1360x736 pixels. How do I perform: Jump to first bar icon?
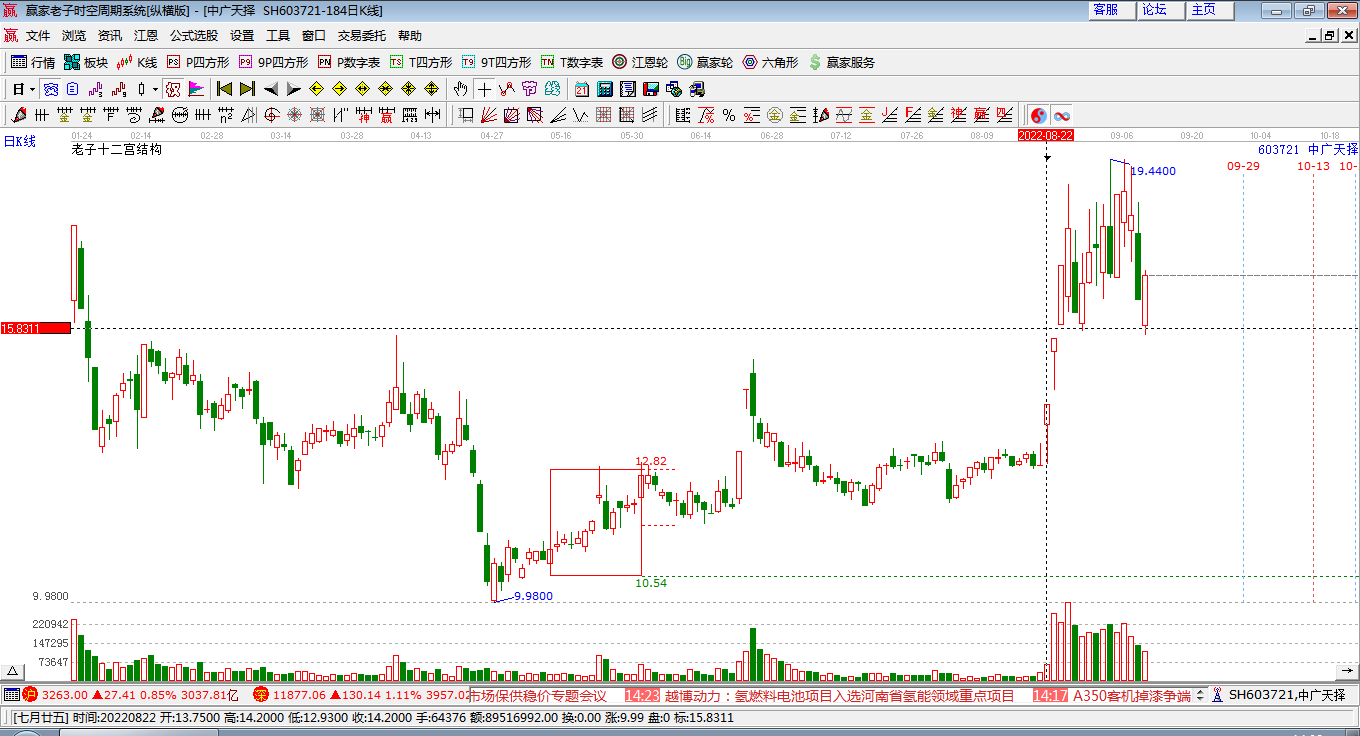click(225, 89)
